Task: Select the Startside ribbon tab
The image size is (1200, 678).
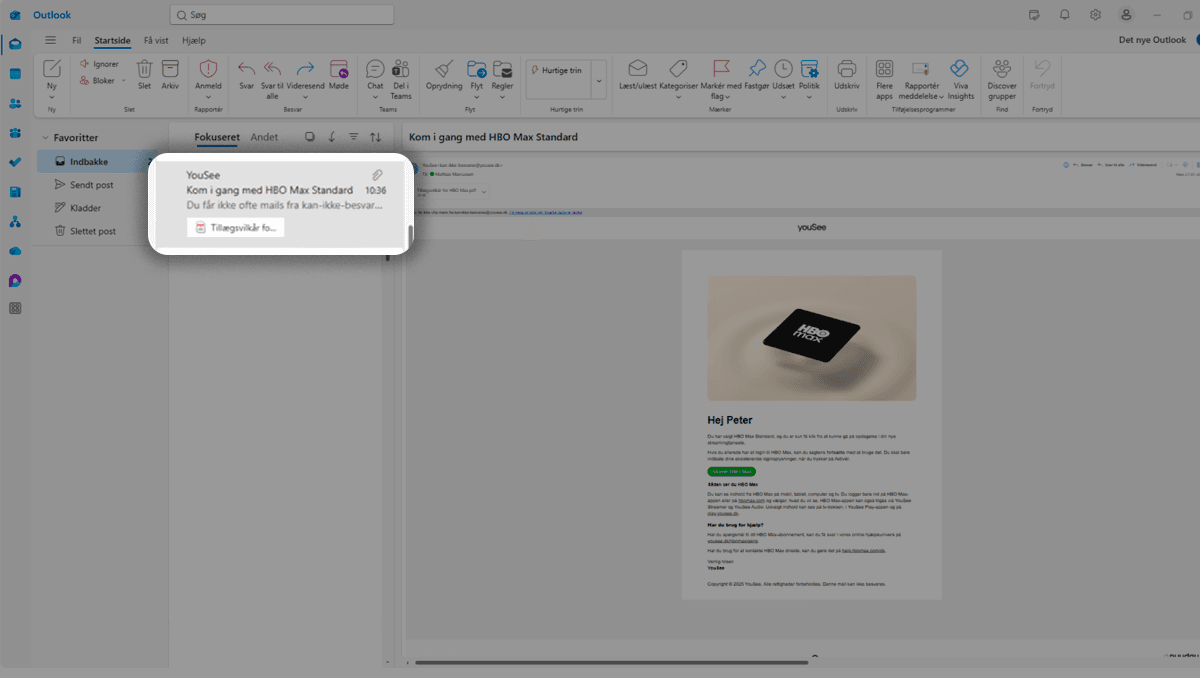Action: tap(112, 40)
